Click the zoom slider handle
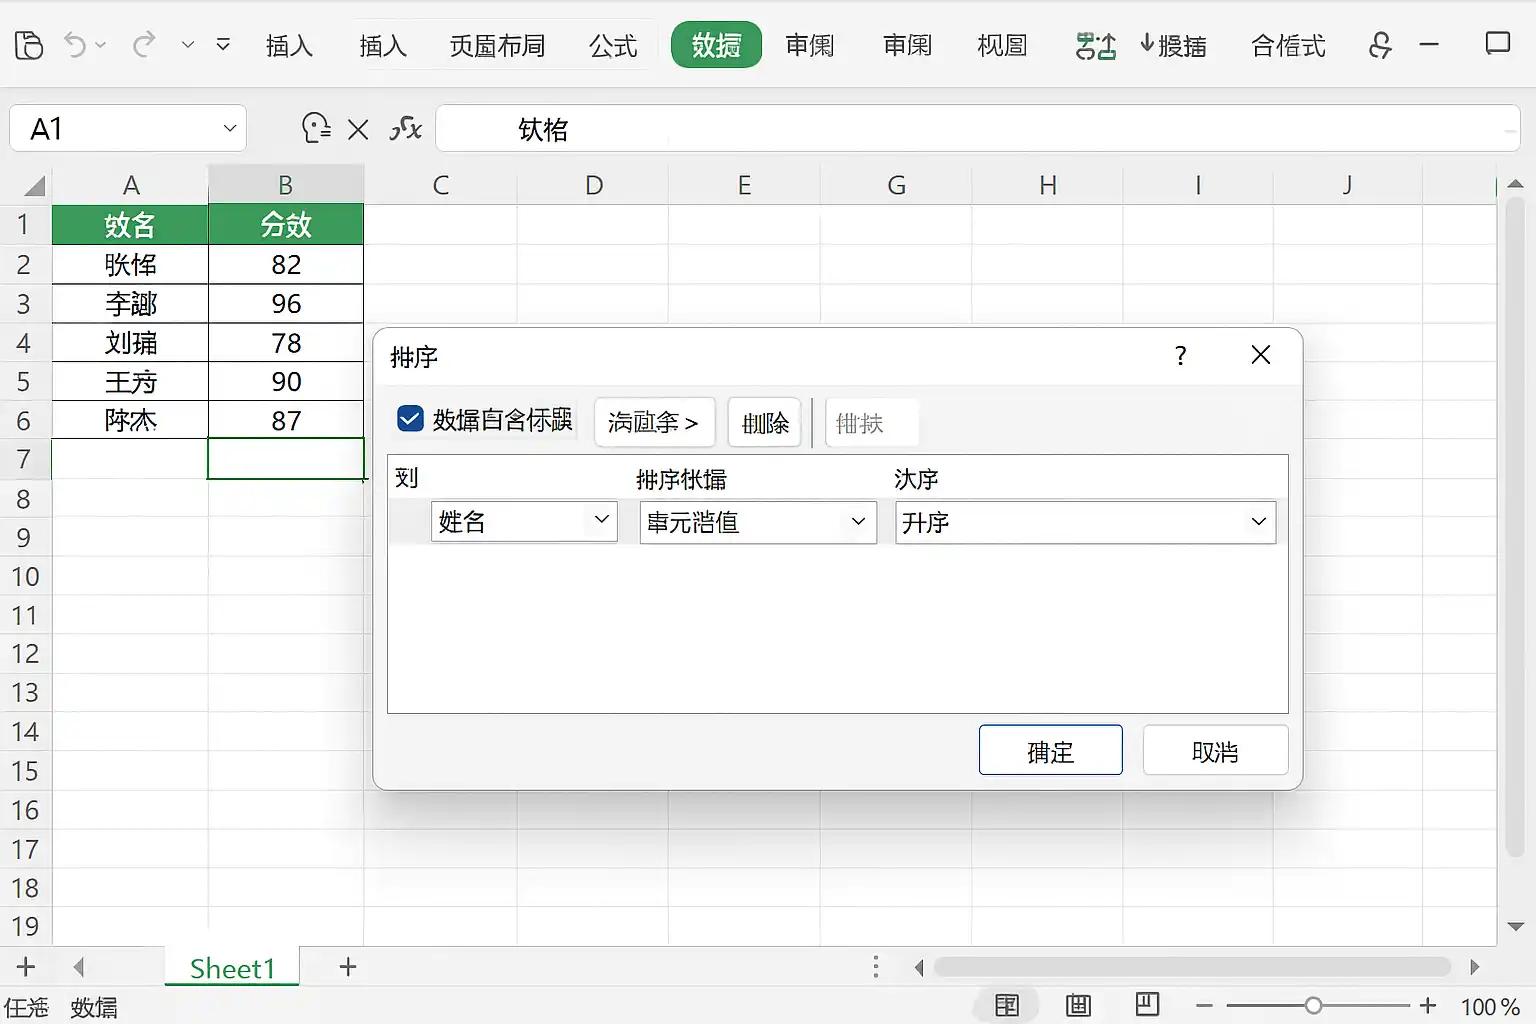This screenshot has width=1536, height=1024. pos(1313,1006)
